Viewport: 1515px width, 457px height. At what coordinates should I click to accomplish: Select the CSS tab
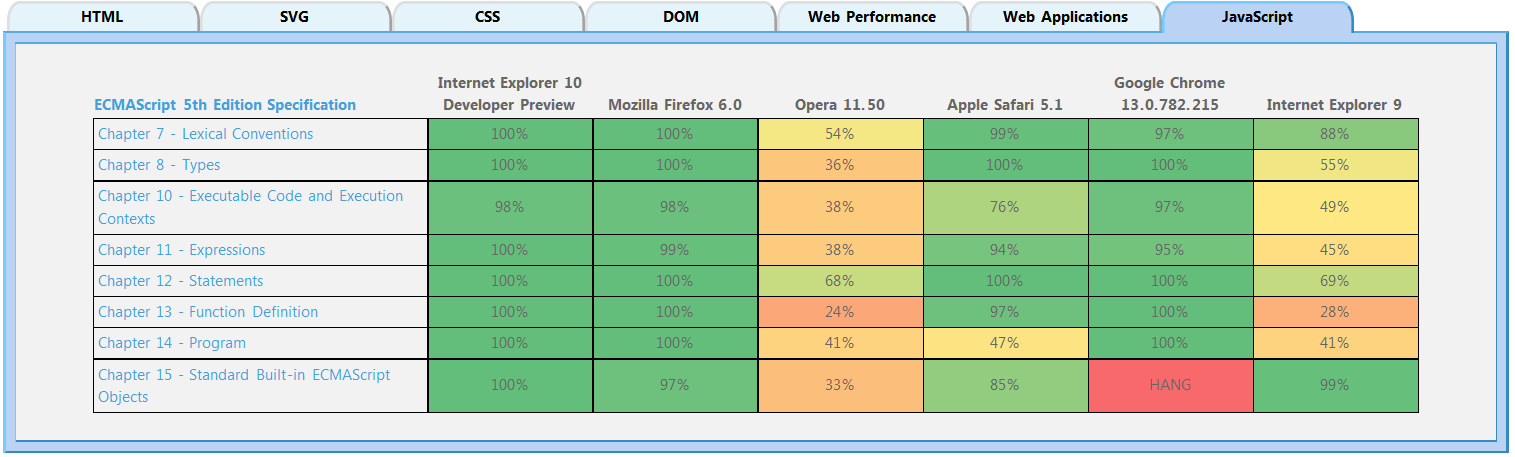click(x=487, y=17)
